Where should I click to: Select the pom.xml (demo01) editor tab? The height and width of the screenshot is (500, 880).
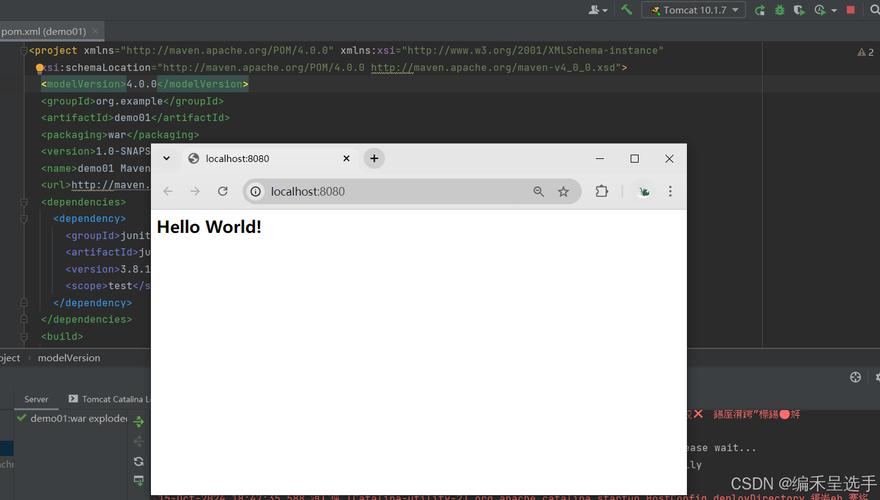pyautogui.click(x=44, y=31)
